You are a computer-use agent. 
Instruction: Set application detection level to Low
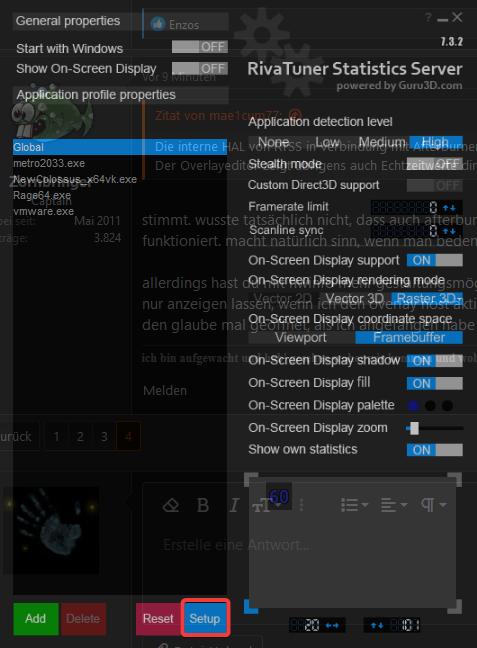328,142
